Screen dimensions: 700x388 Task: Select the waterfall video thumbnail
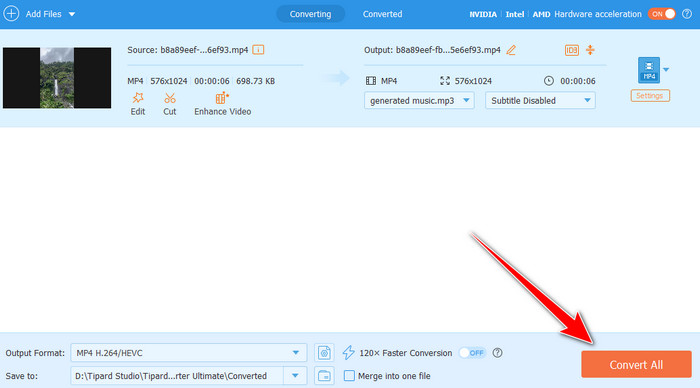coord(57,78)
